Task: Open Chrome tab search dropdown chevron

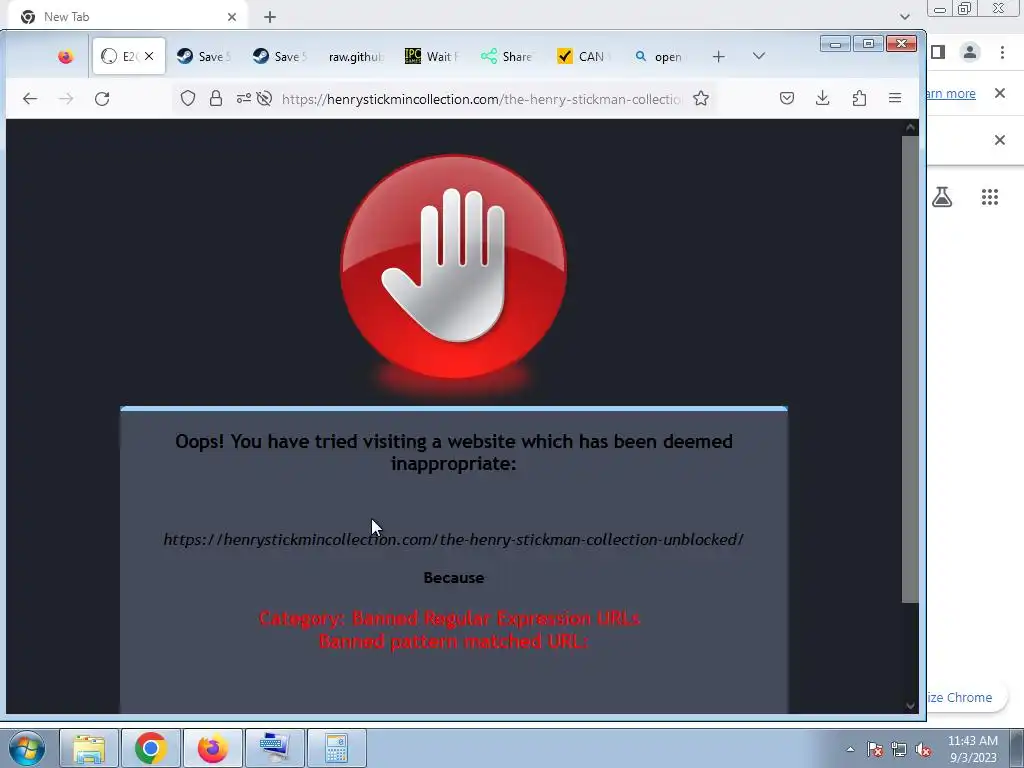Action: coord(904,16)
